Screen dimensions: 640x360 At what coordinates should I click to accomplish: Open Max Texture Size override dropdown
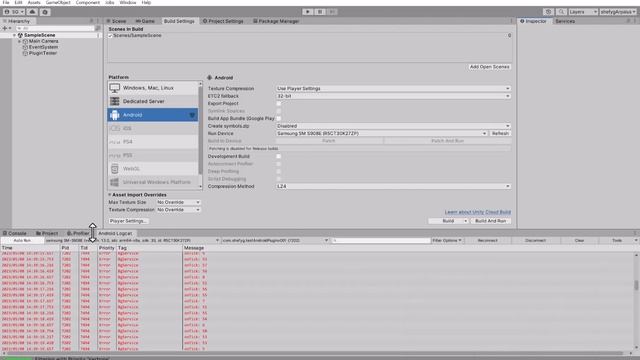178,202
